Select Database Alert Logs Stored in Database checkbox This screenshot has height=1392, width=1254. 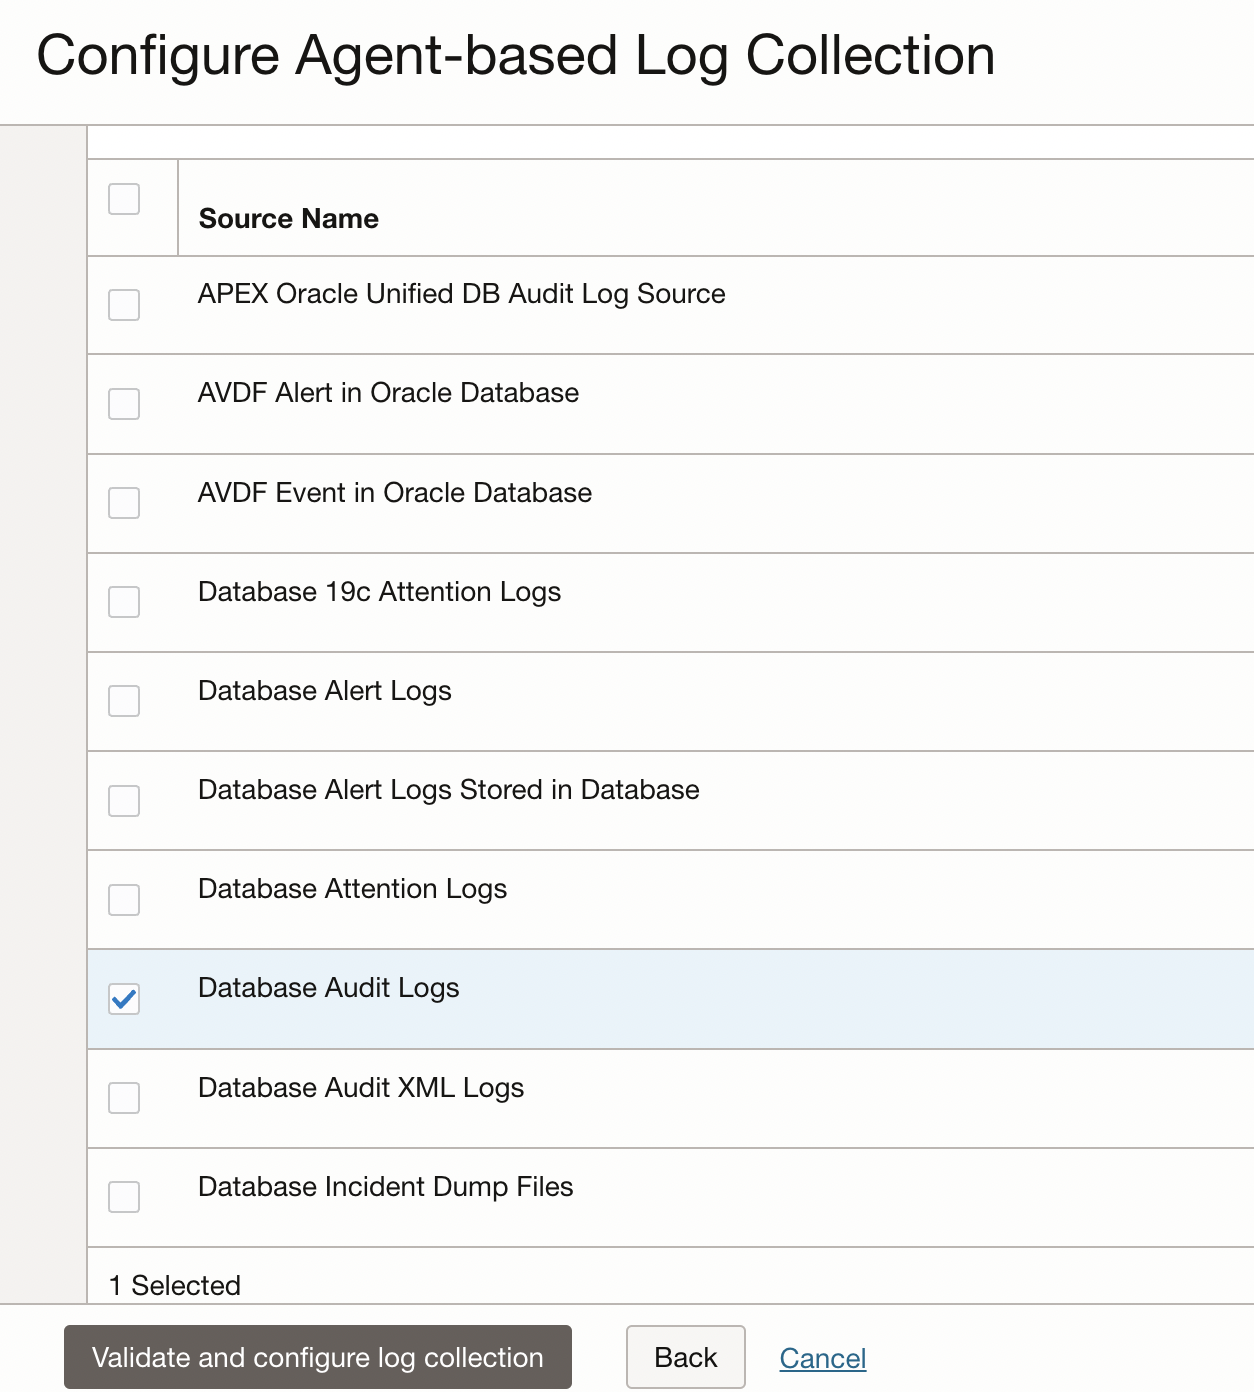[124, 801]
